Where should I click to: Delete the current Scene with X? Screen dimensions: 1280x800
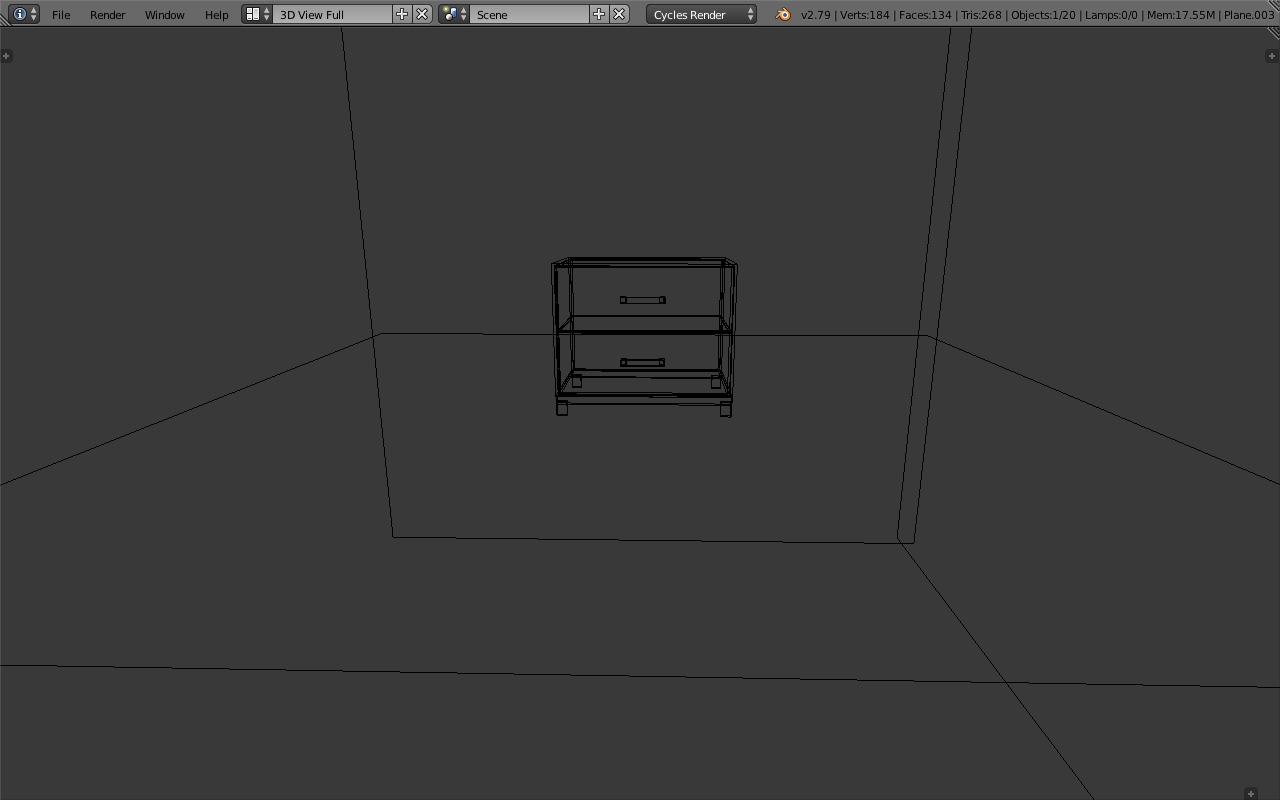(619, 14)
